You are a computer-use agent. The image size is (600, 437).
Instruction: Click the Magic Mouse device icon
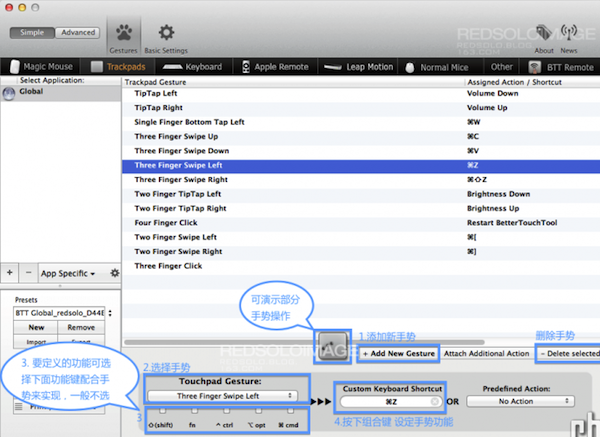15,67
